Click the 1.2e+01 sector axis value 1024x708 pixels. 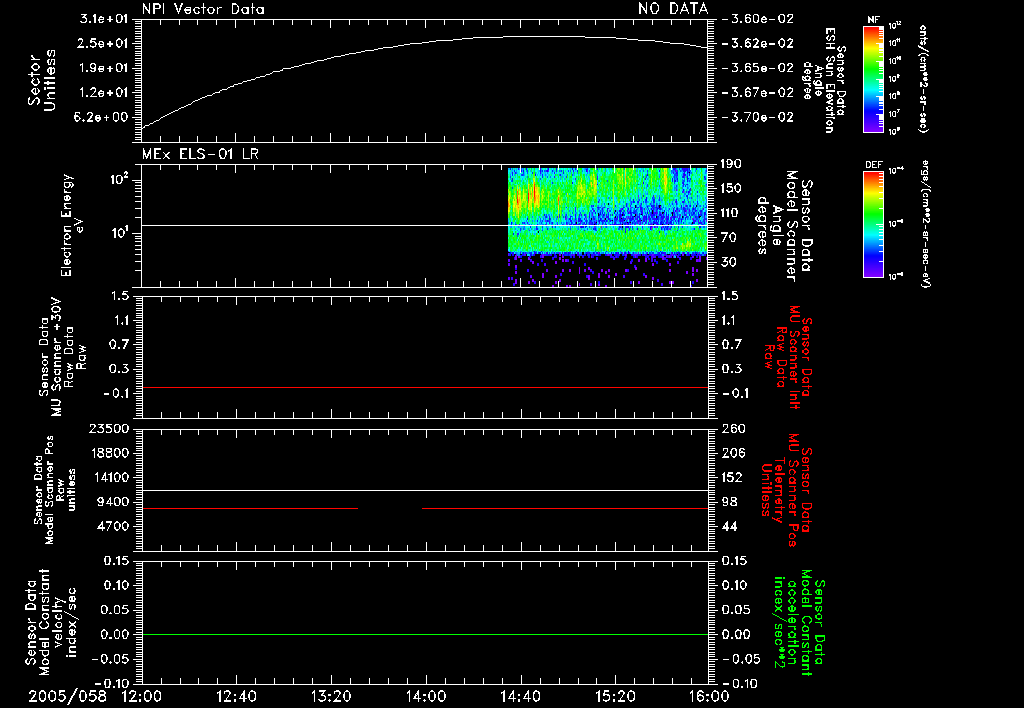(x=104, y=93)
